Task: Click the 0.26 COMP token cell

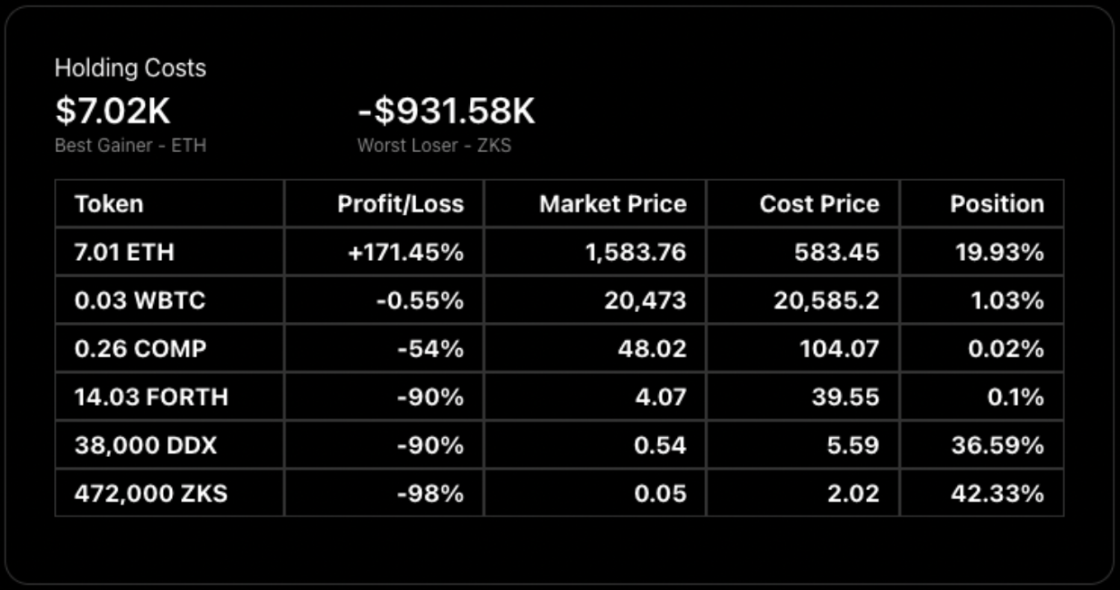Action: (140, 349)
